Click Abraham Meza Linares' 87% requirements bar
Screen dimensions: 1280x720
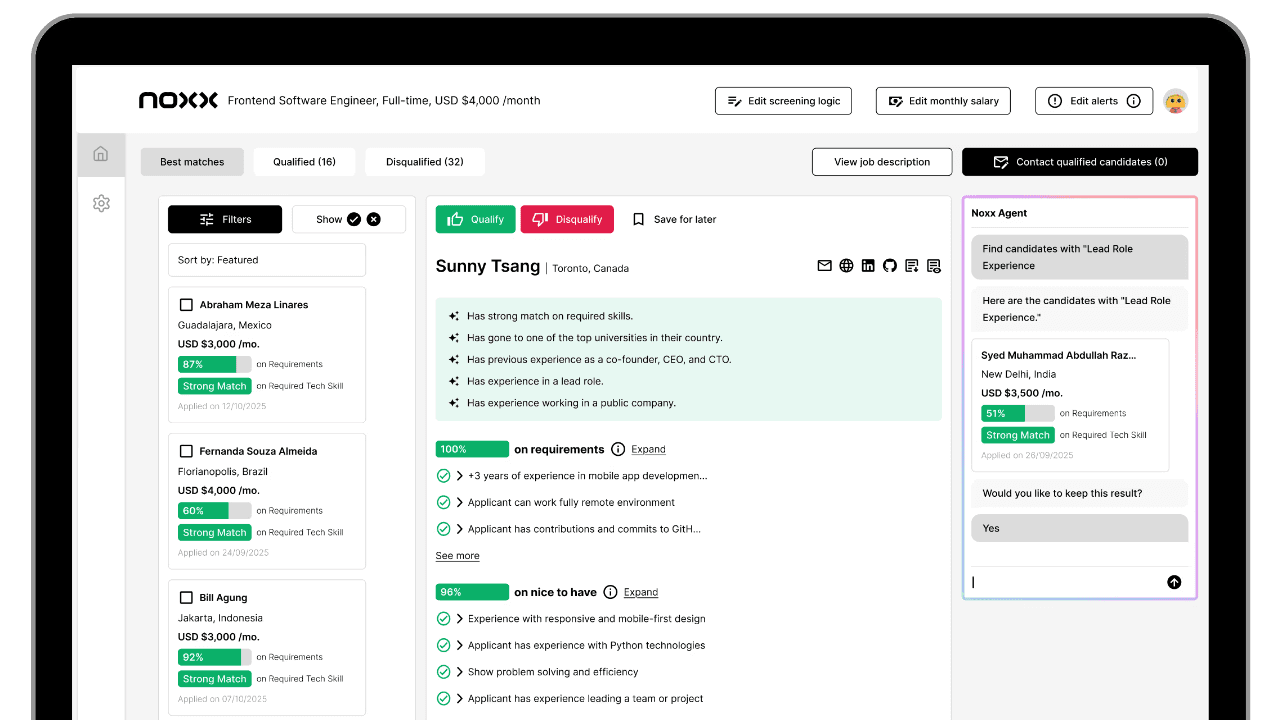(x=215, y=365)
